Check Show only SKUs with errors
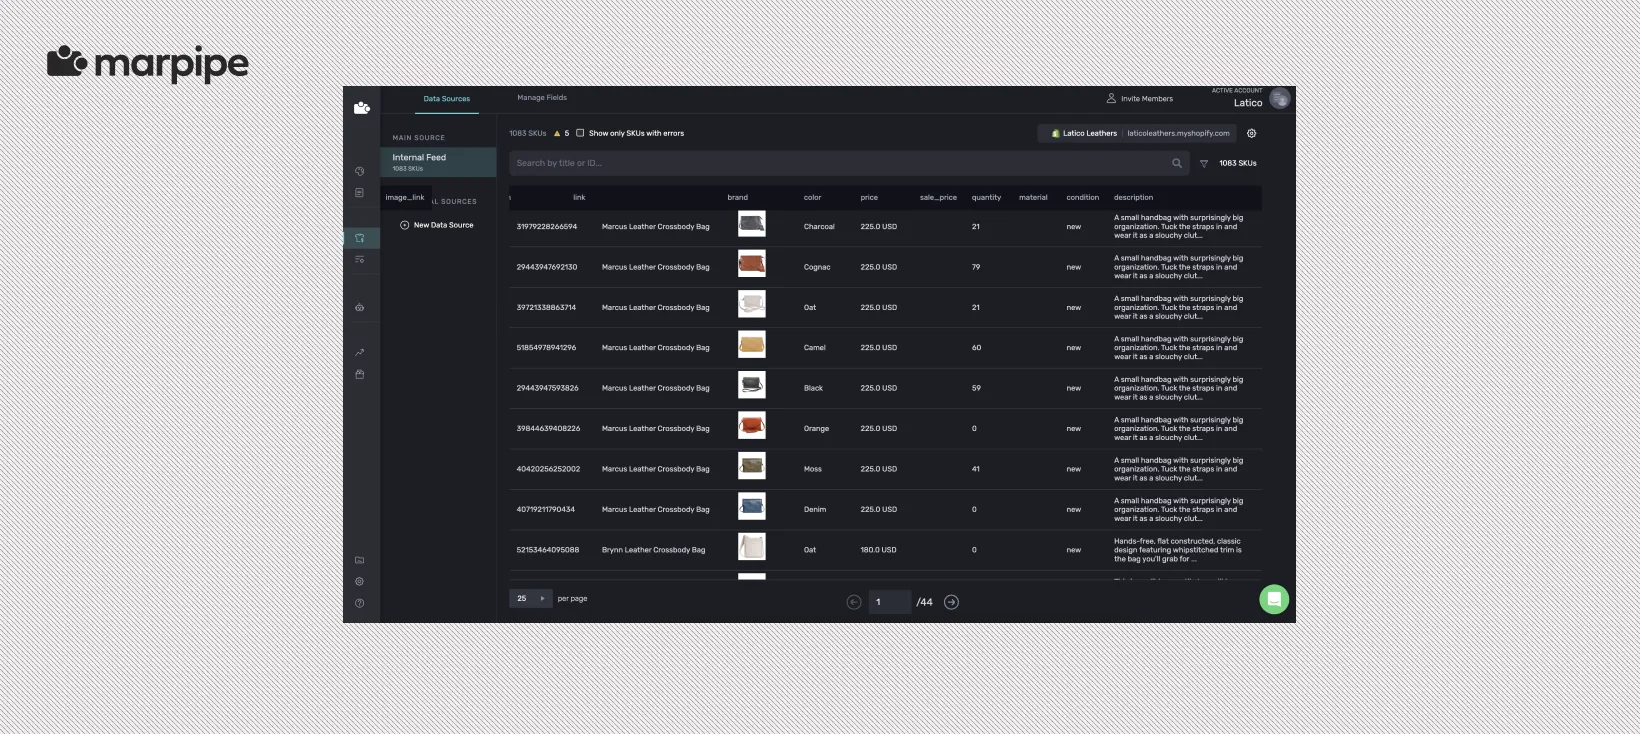This screenshot has height=734, width=1640. coord(580,133)
